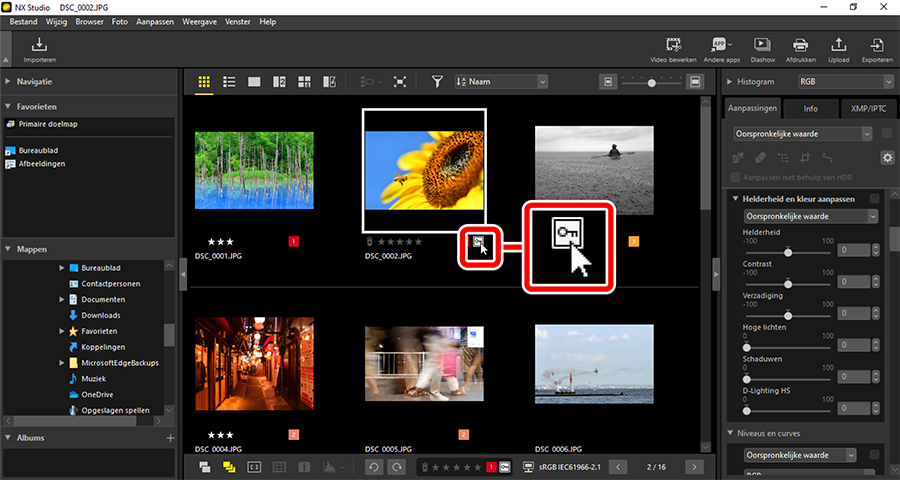The width and height of the screenshot is (900, 480).
Task: Expand the Navigatie panel
Action: tap(8, 82)
